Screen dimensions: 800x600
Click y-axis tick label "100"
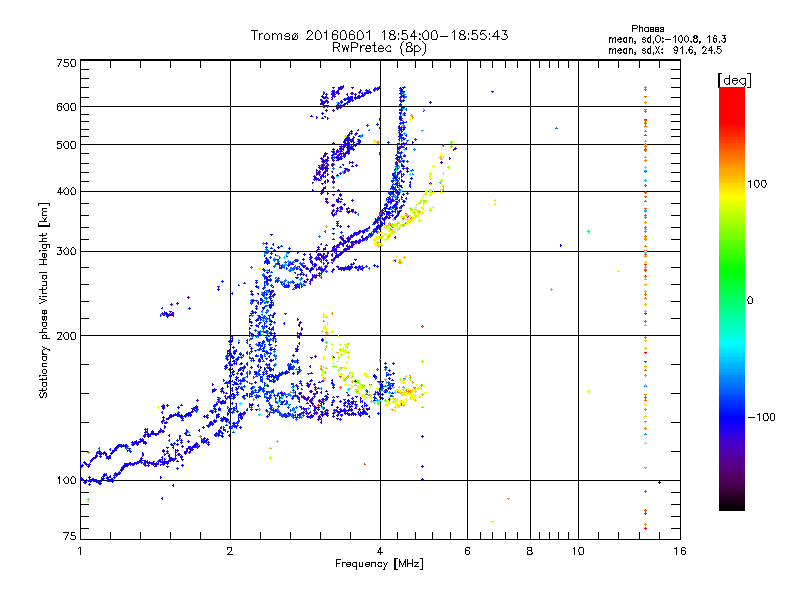[66, 480]
